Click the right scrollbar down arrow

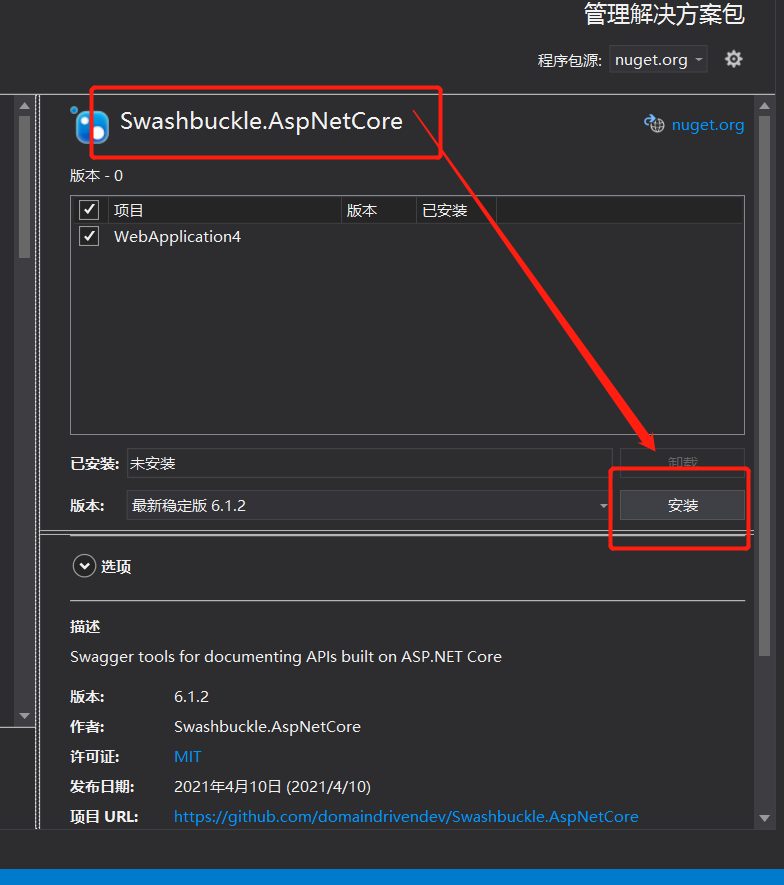[765, 818]
